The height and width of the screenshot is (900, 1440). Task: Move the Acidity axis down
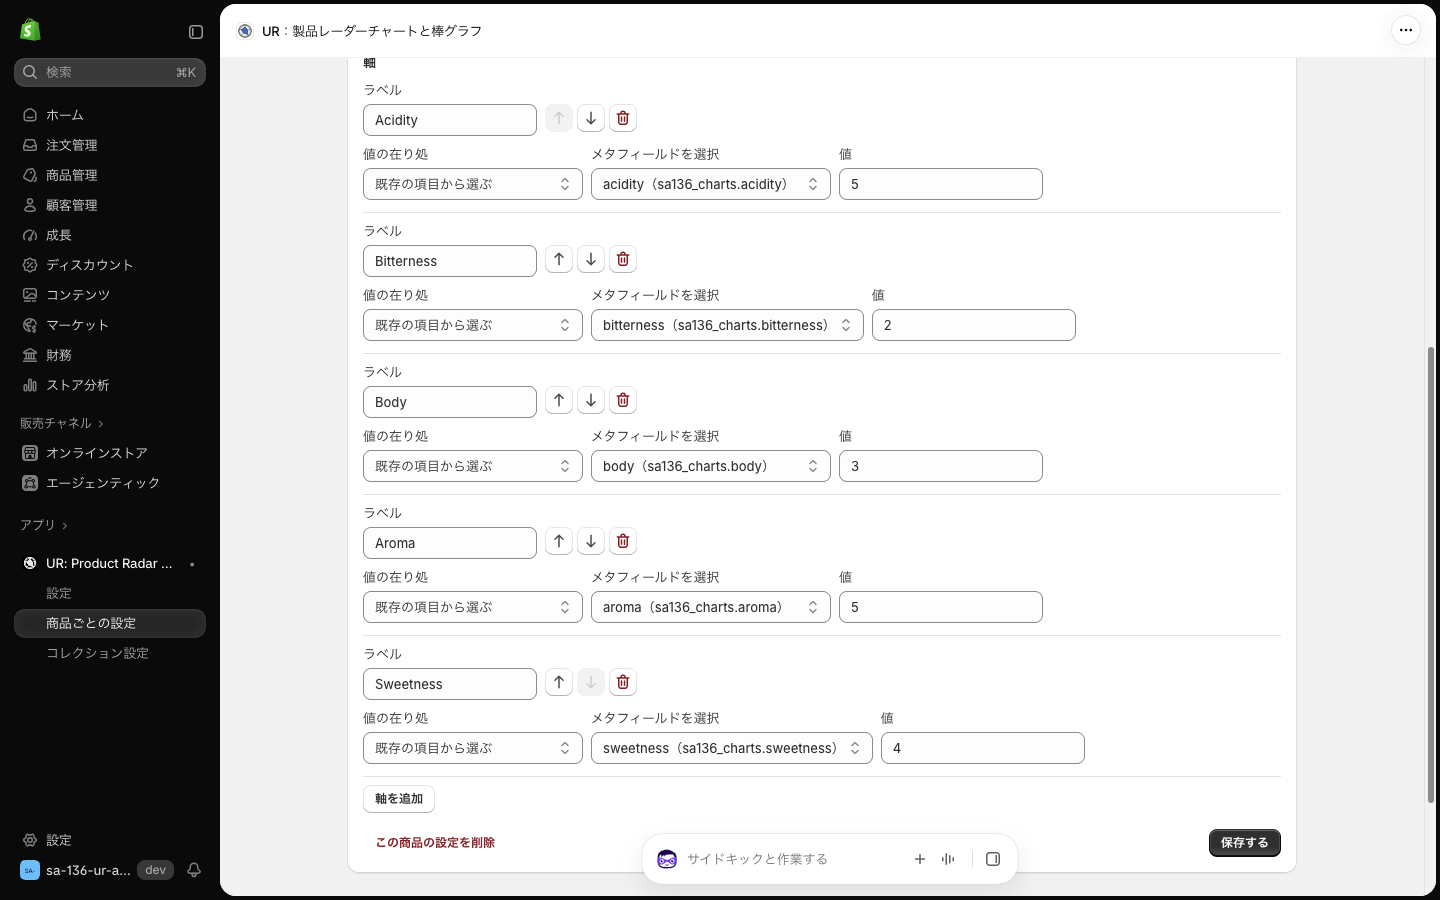(x=591, y=118)
